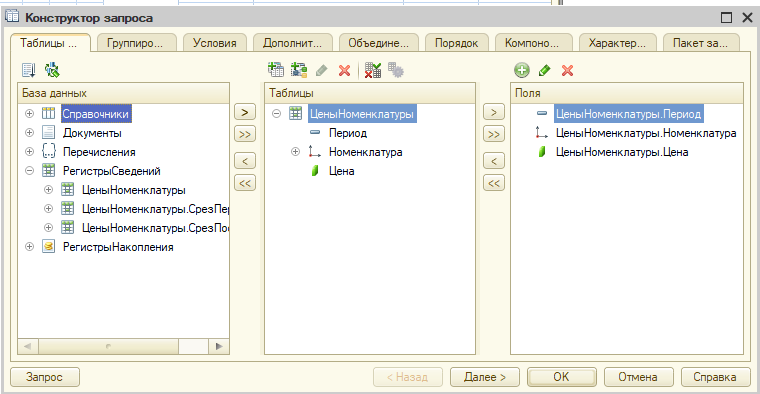The height and width of the screenshot is (394, 760).
Task: Click the Конструктор запроса title bar icon
Action: click(12, 17)
